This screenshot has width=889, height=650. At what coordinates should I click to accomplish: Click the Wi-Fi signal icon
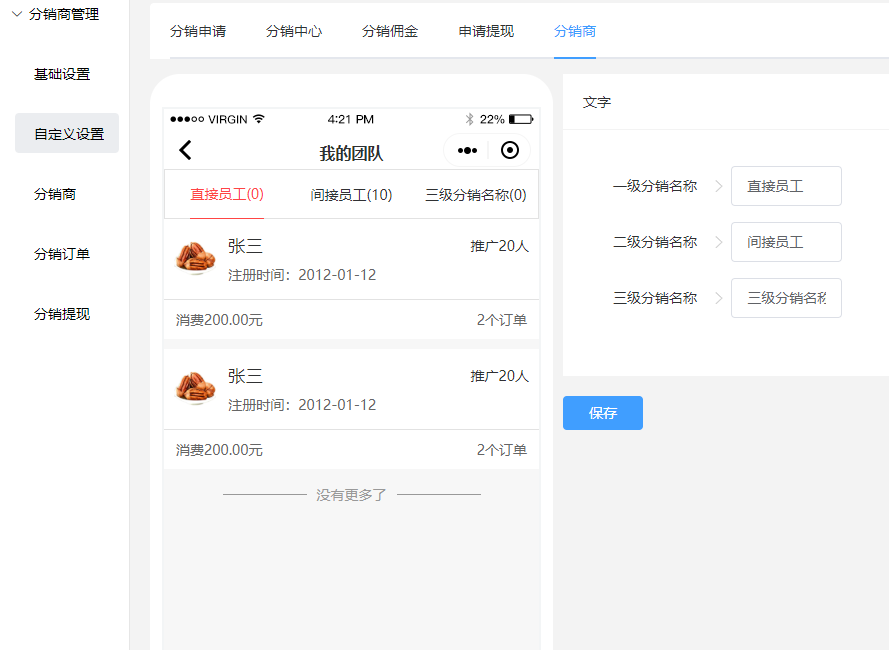[x=259, y=119]
